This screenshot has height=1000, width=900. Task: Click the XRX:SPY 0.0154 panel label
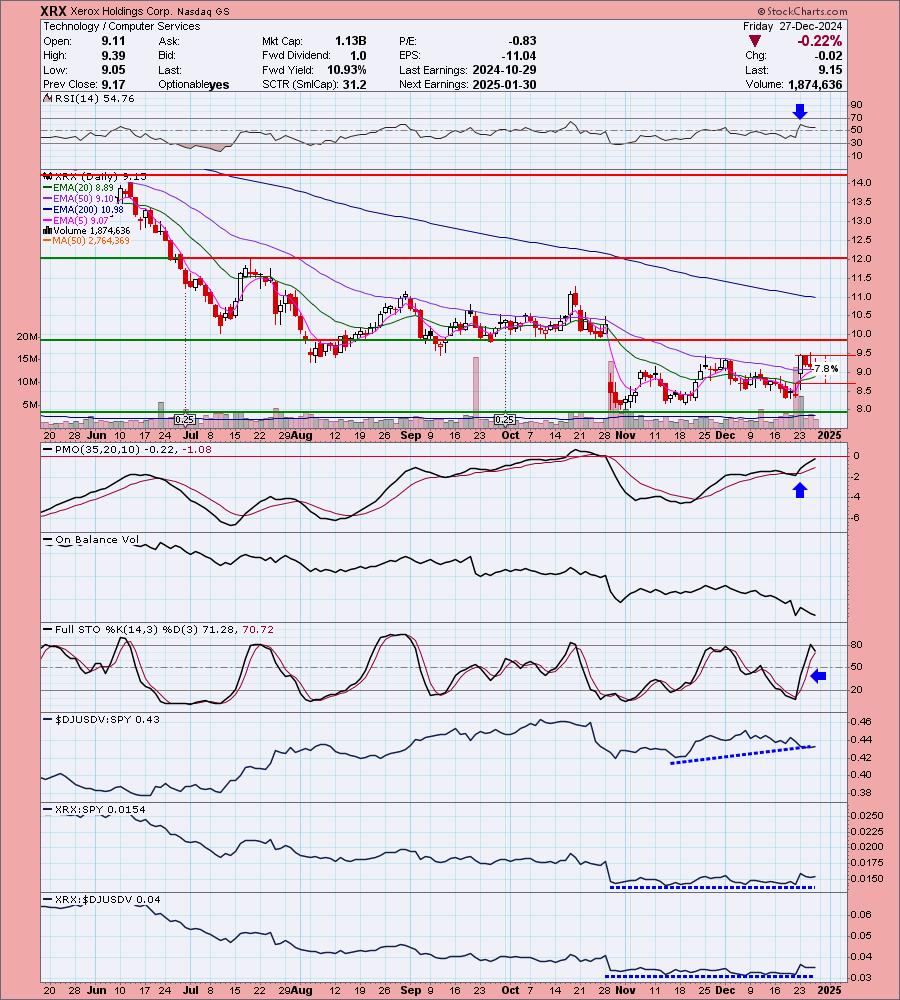tap(94, 809)
